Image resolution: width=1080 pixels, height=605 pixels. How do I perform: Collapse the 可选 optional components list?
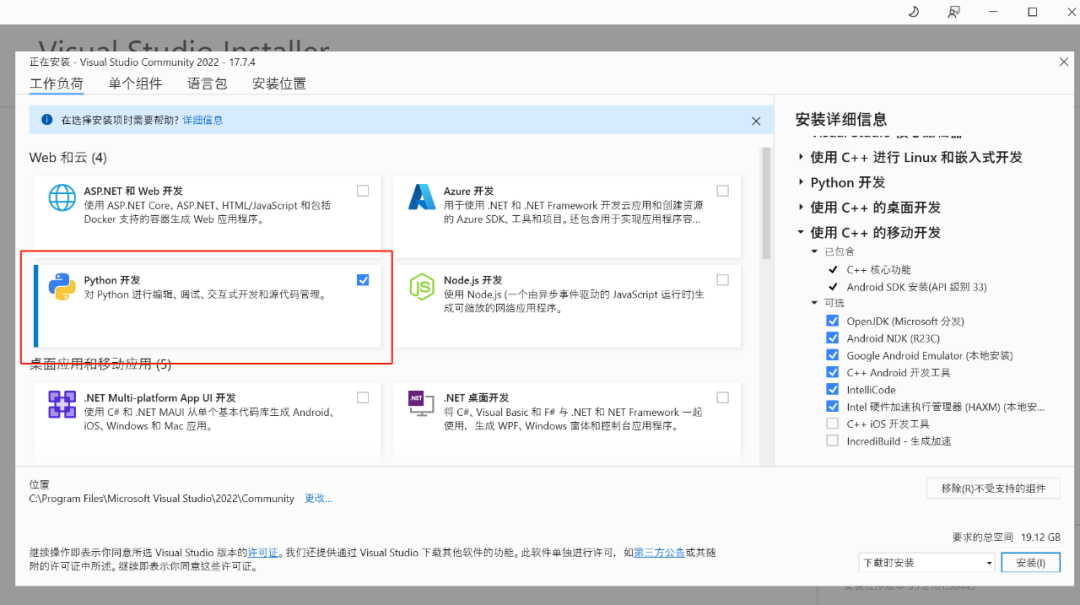click(x=814, y=302)
